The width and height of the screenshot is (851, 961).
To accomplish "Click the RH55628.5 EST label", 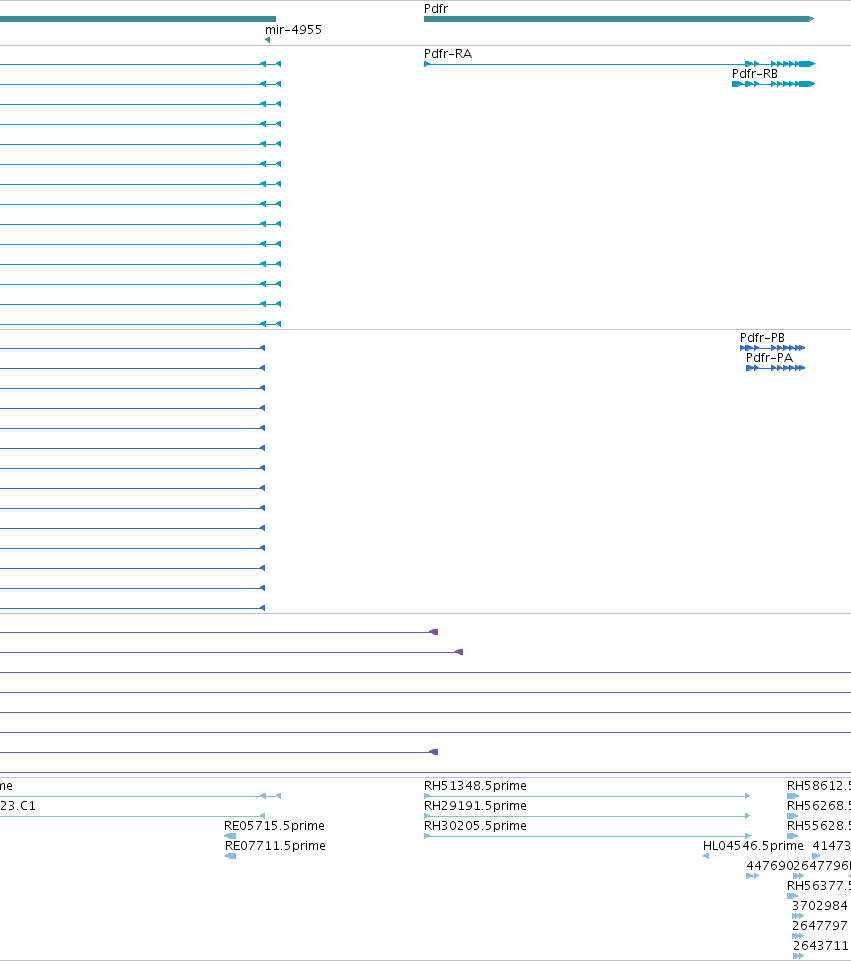I will pos(819,826).
